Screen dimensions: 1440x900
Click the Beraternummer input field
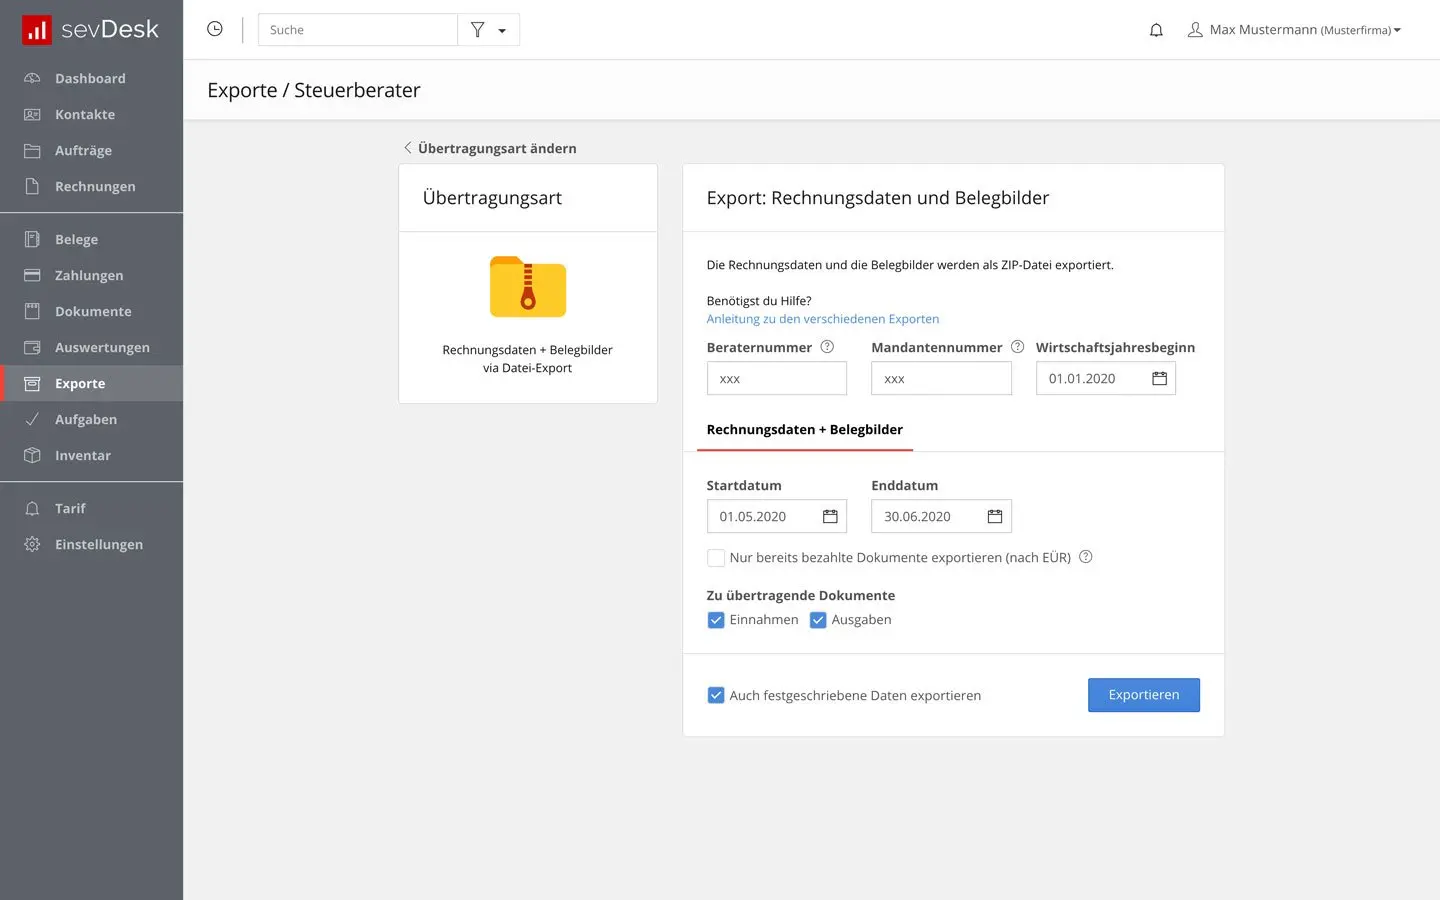click(x=777, y=379)
